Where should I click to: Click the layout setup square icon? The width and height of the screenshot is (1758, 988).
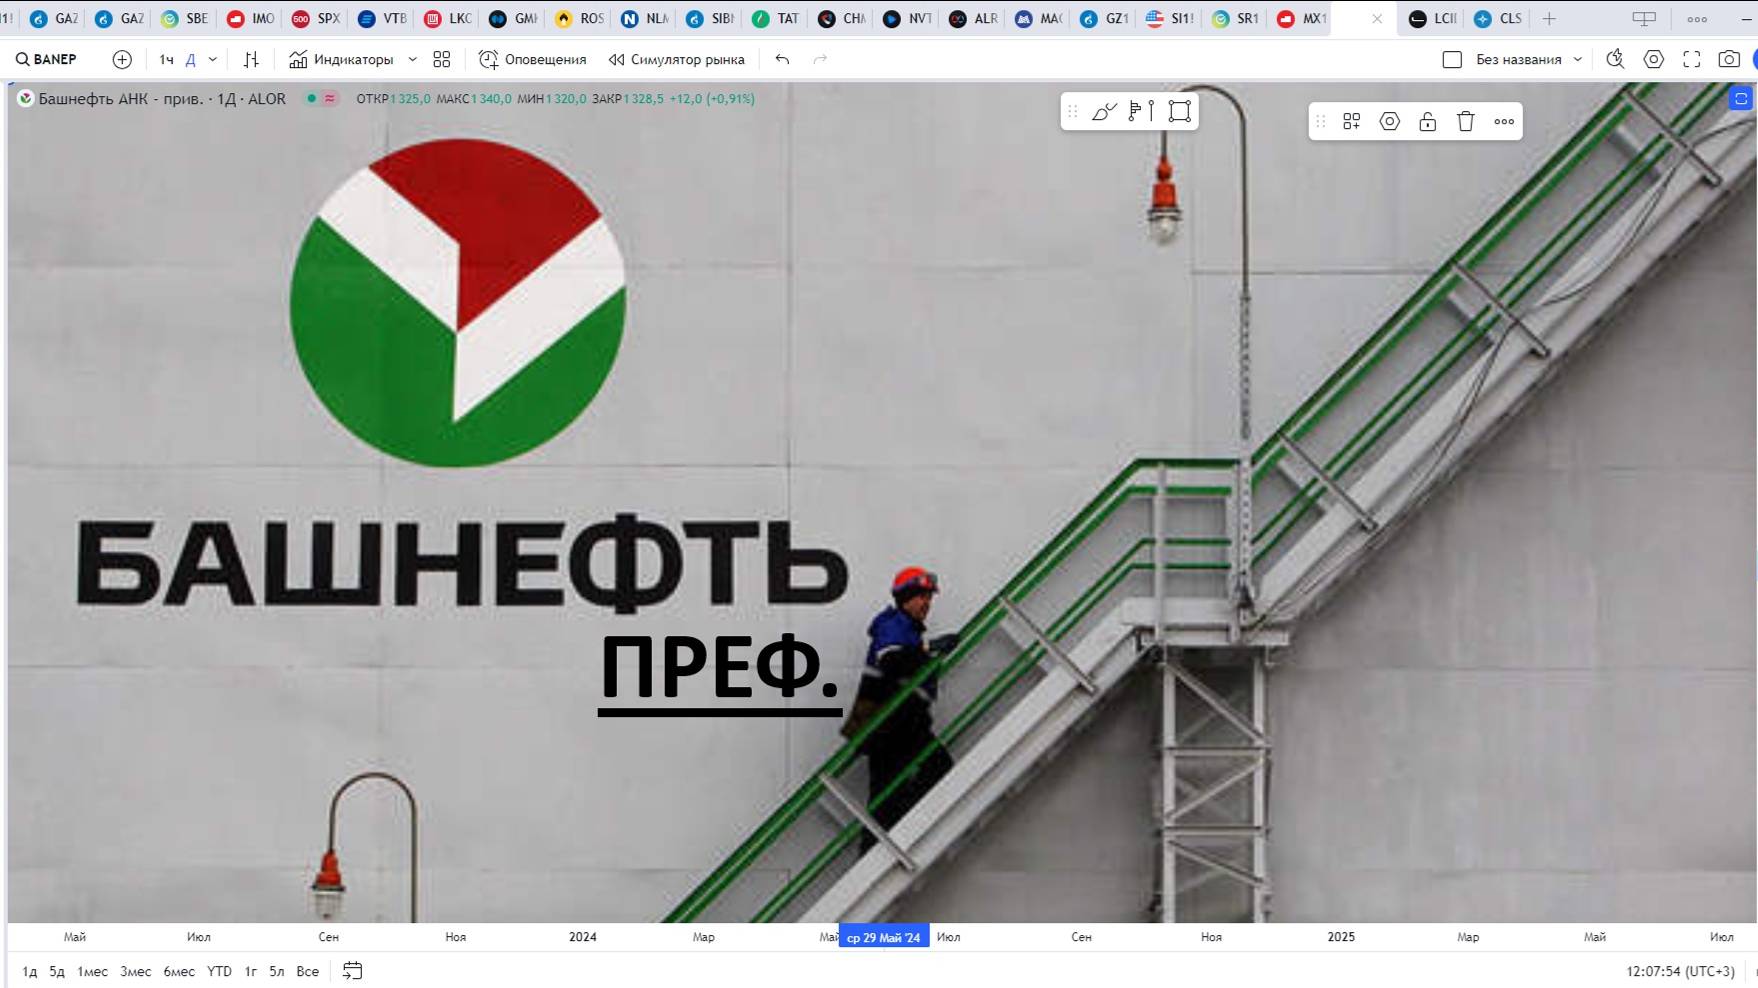coord(1452,59)
